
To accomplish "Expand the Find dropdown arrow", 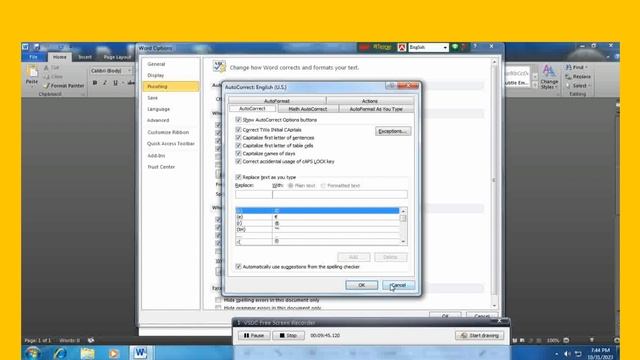I will coord(587,67).
